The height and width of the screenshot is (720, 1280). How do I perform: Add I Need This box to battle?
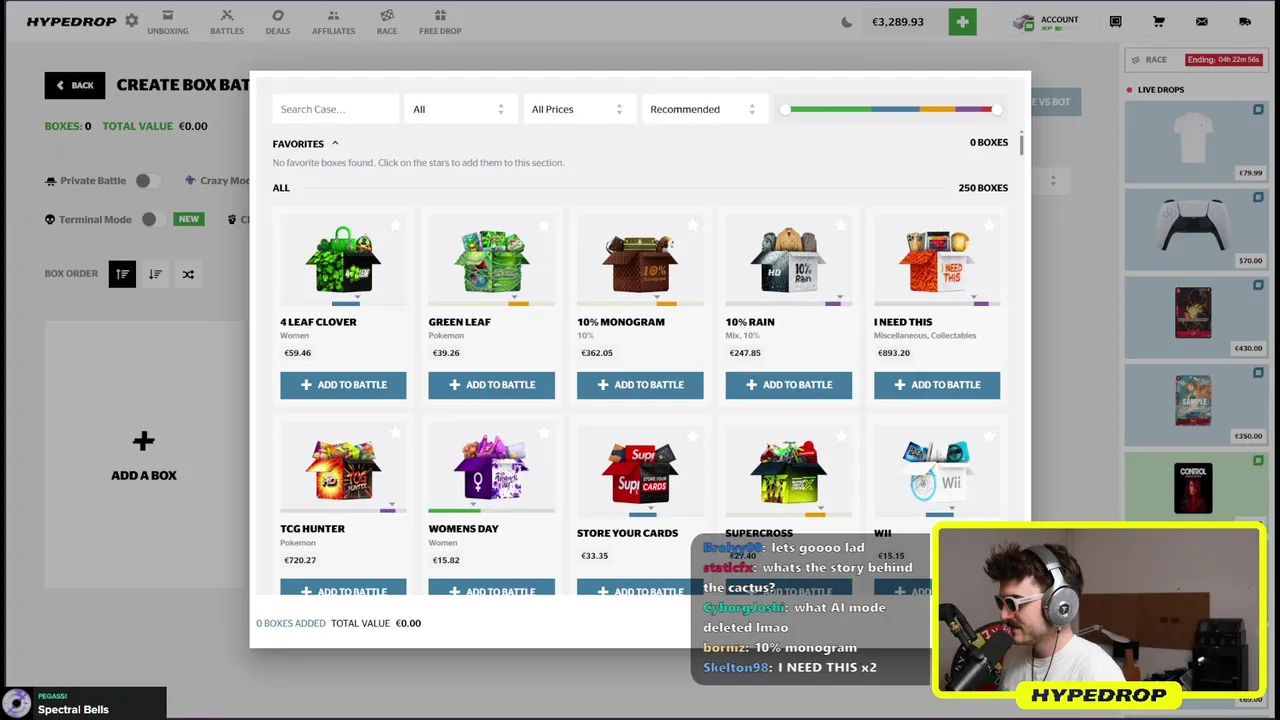(x=937, y=385)
